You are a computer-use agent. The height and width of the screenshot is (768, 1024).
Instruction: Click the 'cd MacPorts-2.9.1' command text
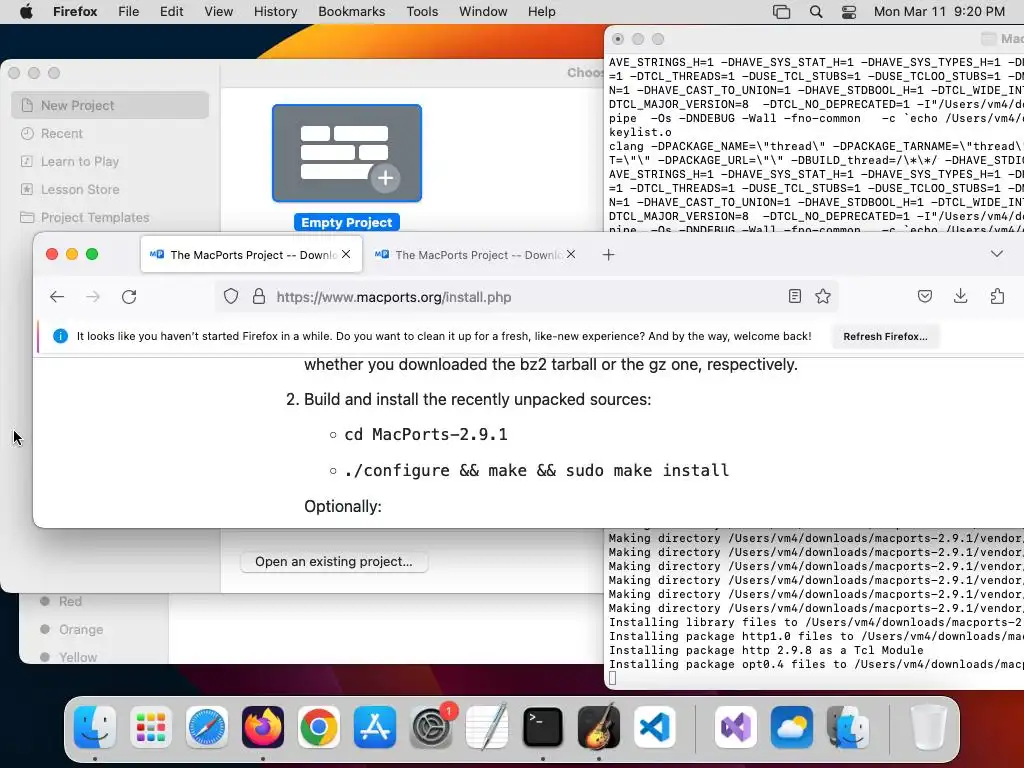click(426, 434)
